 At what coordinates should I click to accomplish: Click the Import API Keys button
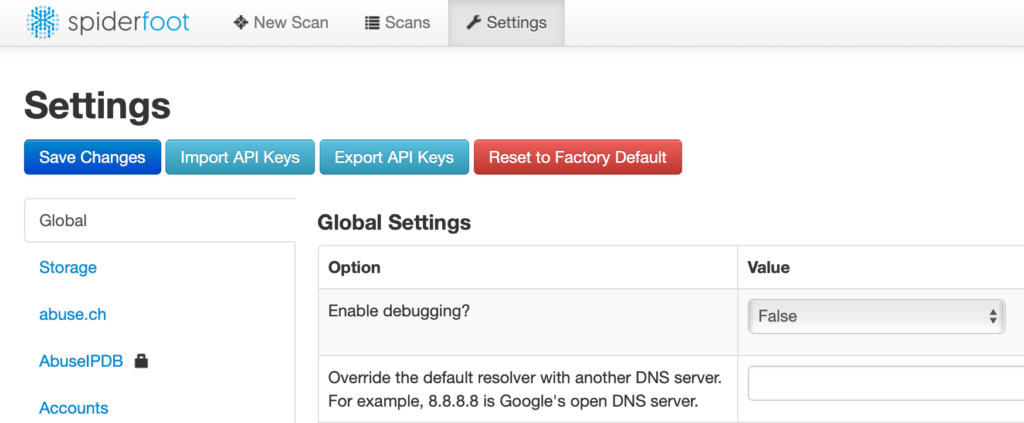tap(240, 157)
